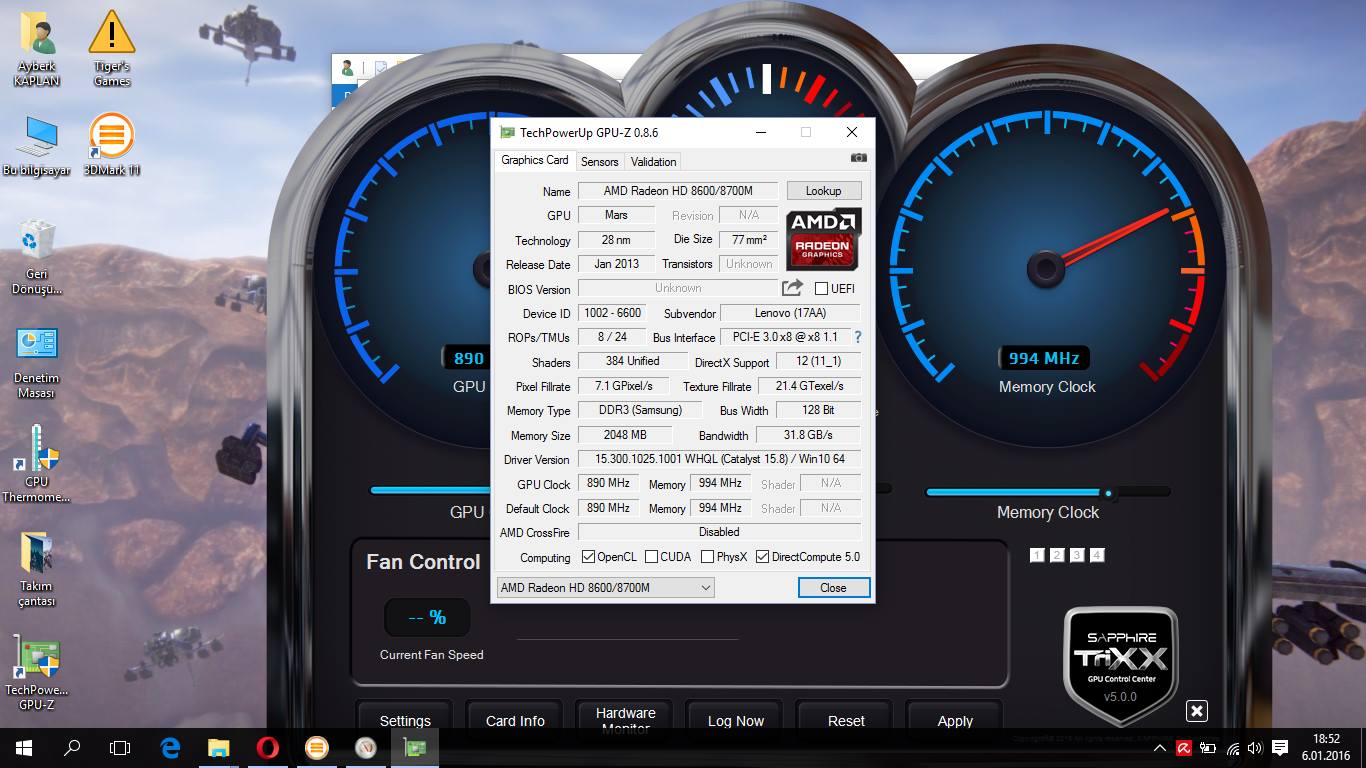The image size is (1366, 768).
Task: Click Memory Clock slider handle
Action: click(x=1108, y=492)
